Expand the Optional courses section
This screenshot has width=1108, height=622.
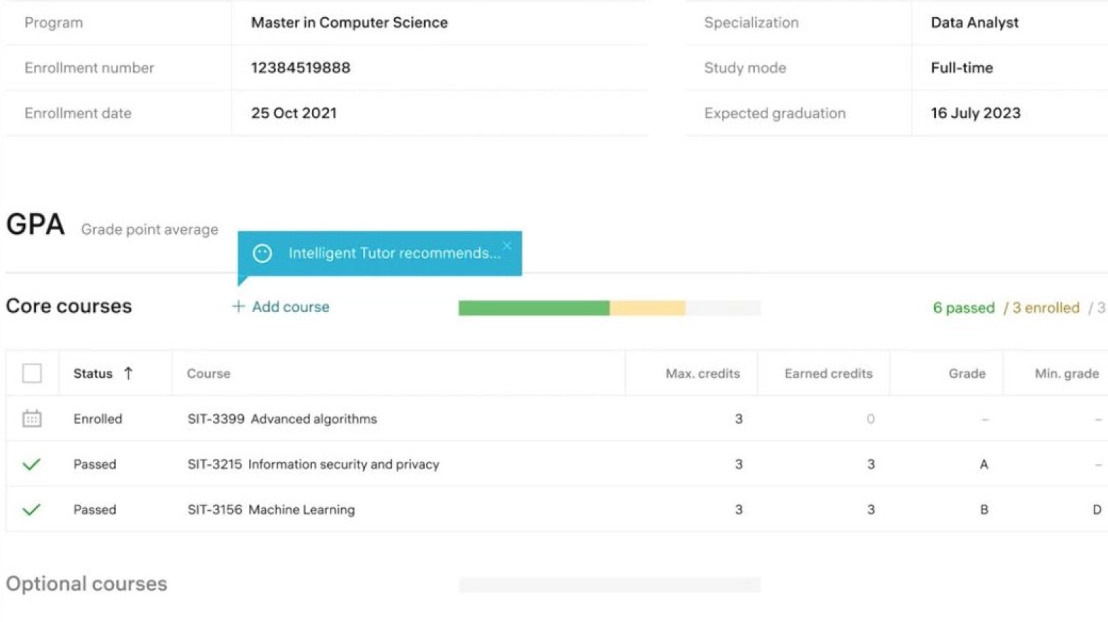tap(86, 584)
